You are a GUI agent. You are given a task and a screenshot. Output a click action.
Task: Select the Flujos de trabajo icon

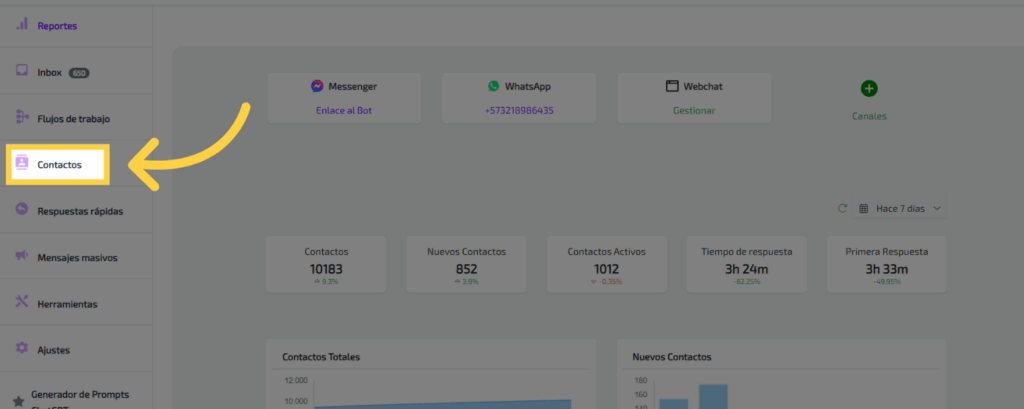(22, 118)
